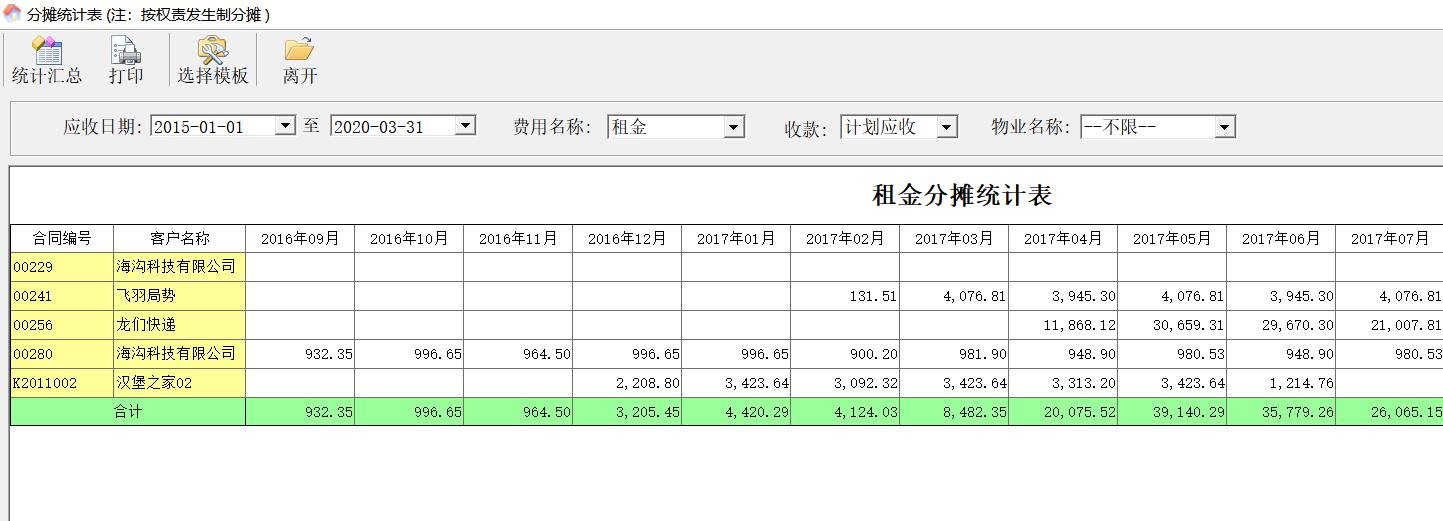Click total 20,075.52 in 合计 row

click(1063, 412)
